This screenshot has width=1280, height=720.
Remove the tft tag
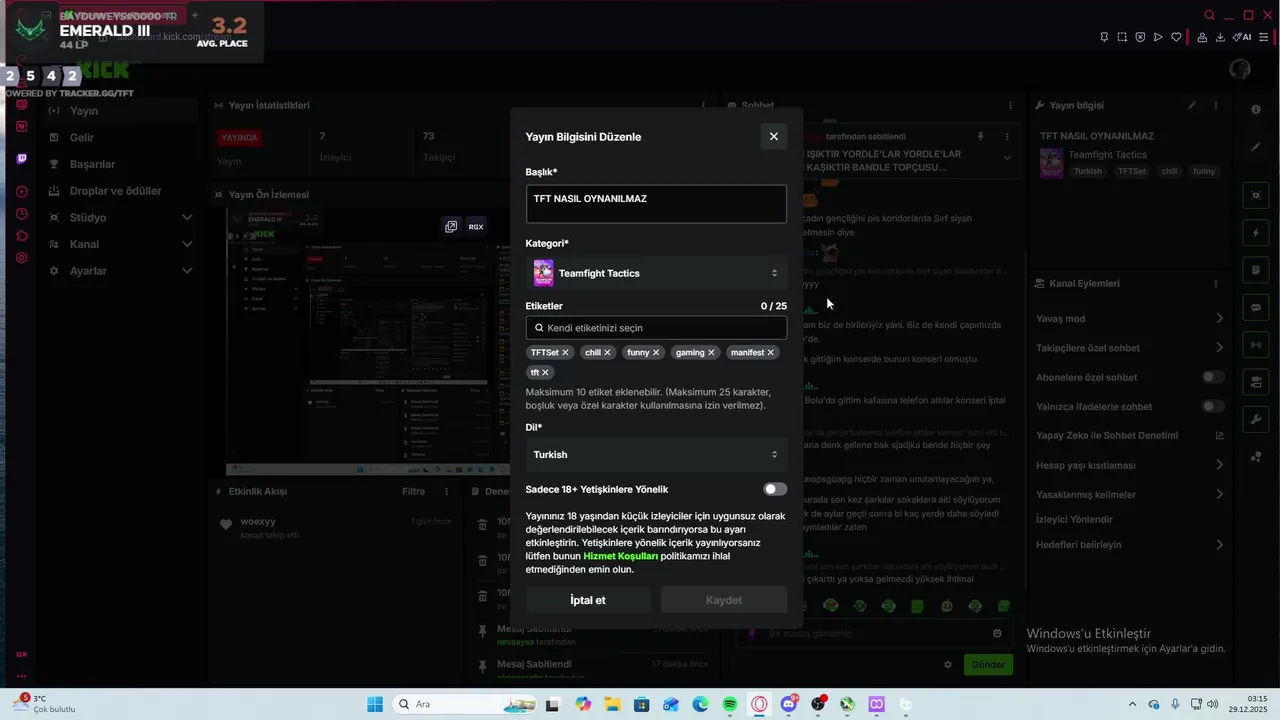(545, 373)
